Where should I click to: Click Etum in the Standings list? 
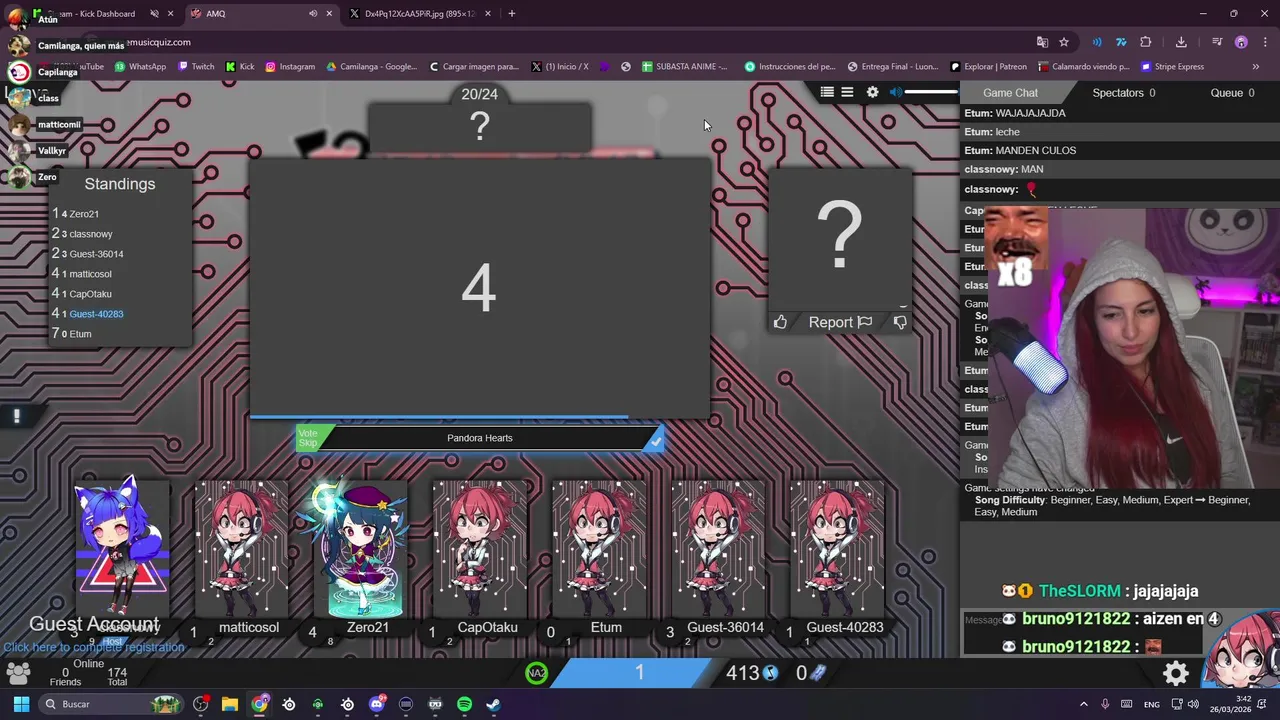[80, 334]
